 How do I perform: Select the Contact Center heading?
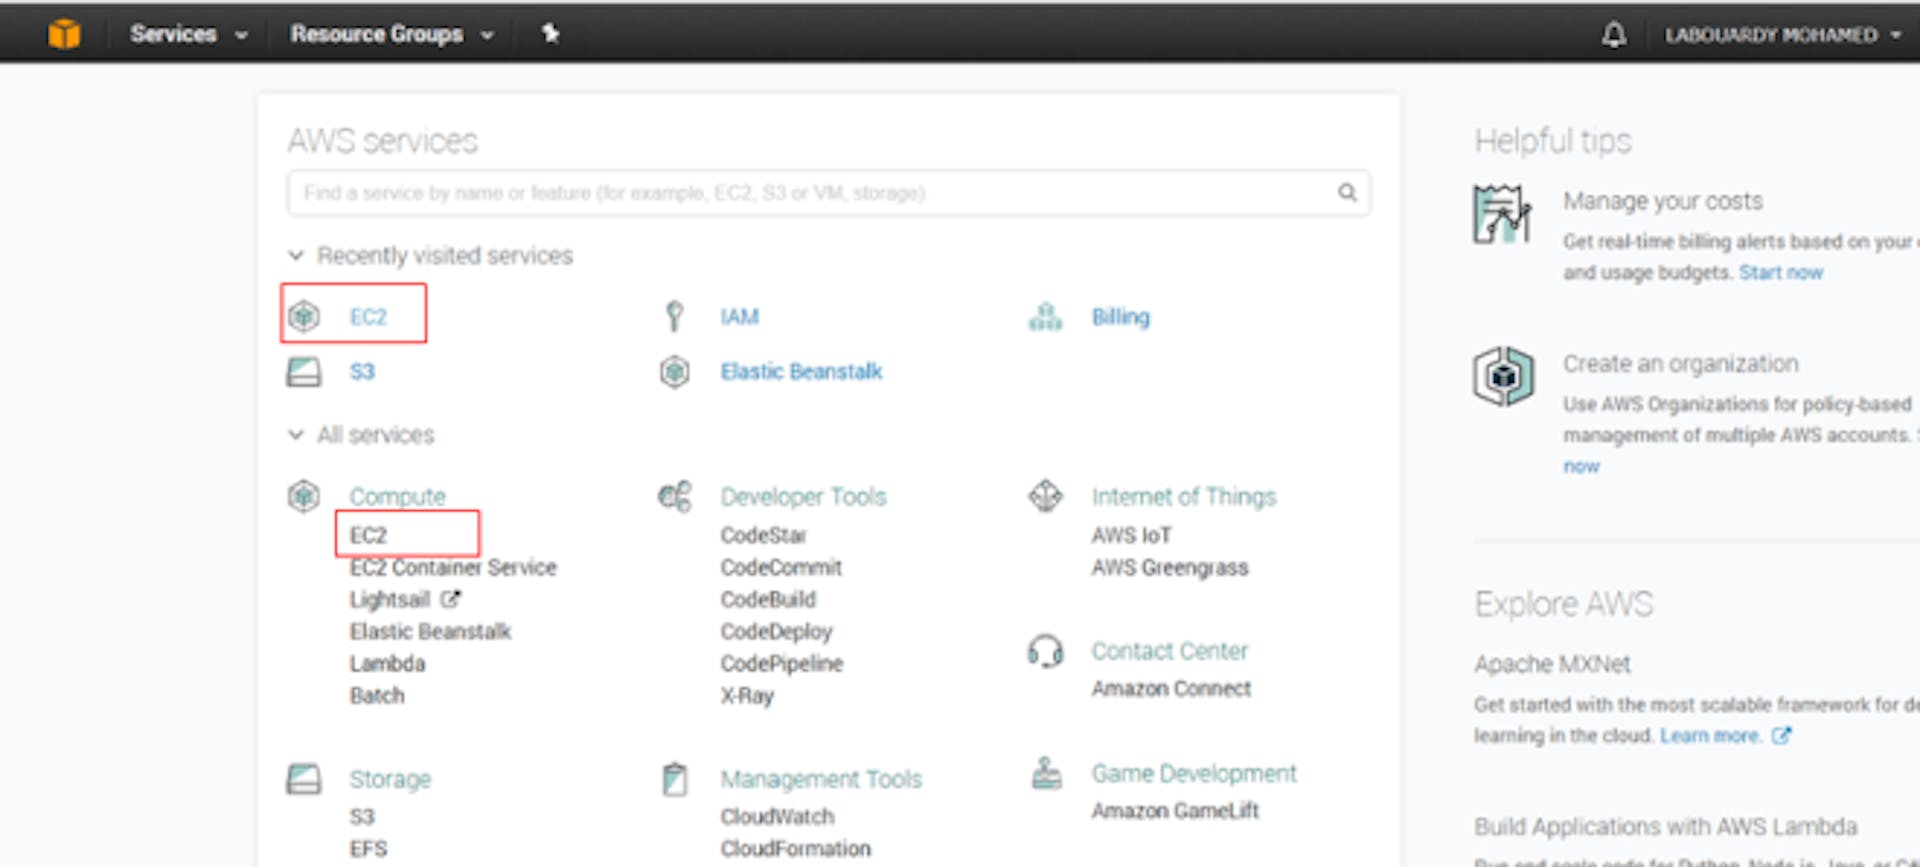[x=1170, y=651]
